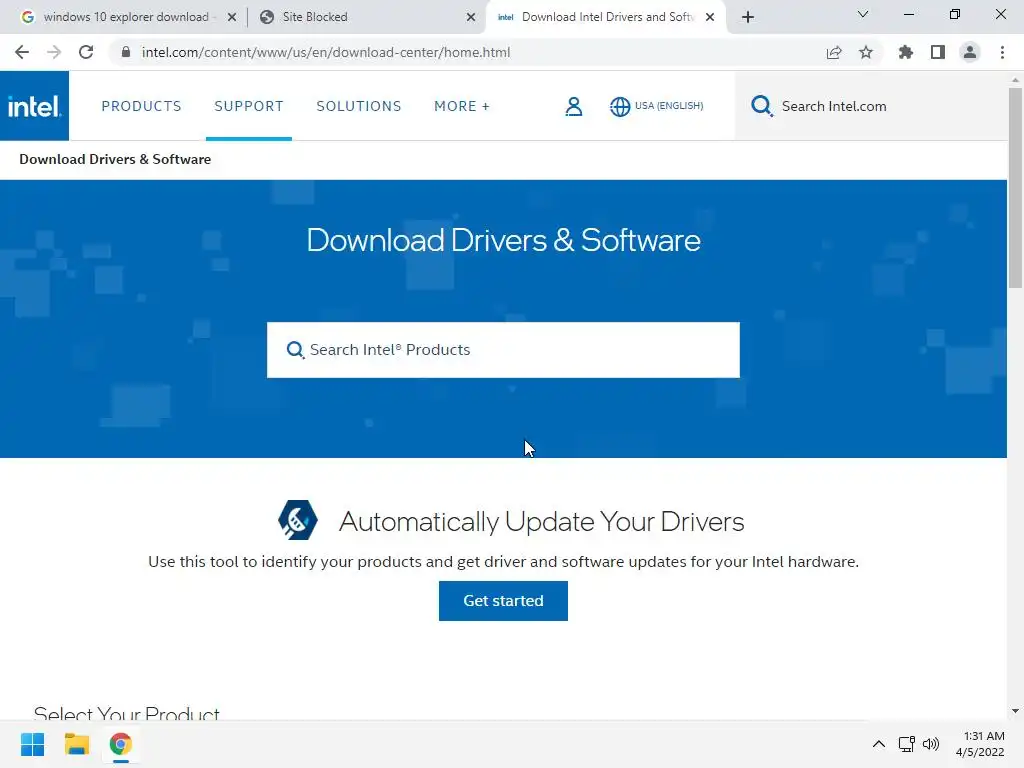The width and height of the screenshot is (1024, 768).
Task: Click the Search Intel.com magnifier icon
Action: (x=761, y=106)
